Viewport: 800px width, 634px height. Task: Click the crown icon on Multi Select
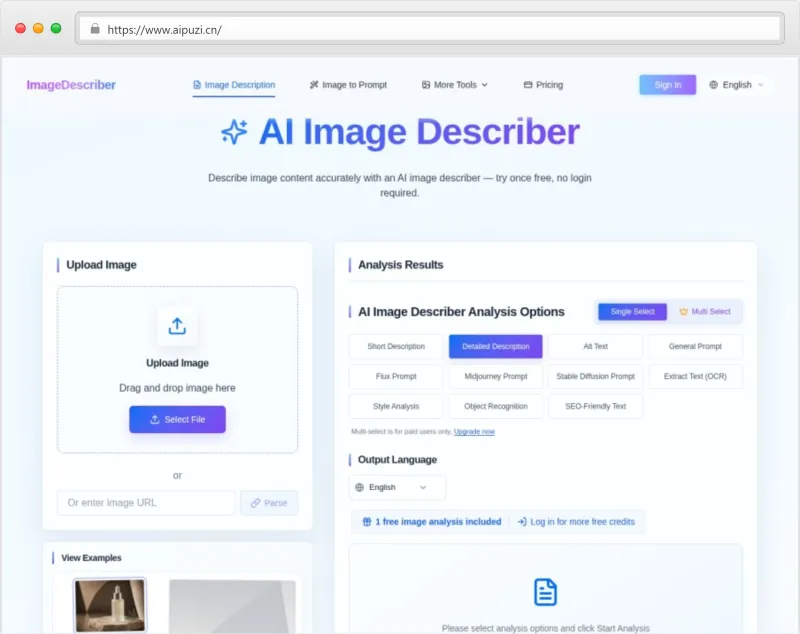[x=684, y=312]
